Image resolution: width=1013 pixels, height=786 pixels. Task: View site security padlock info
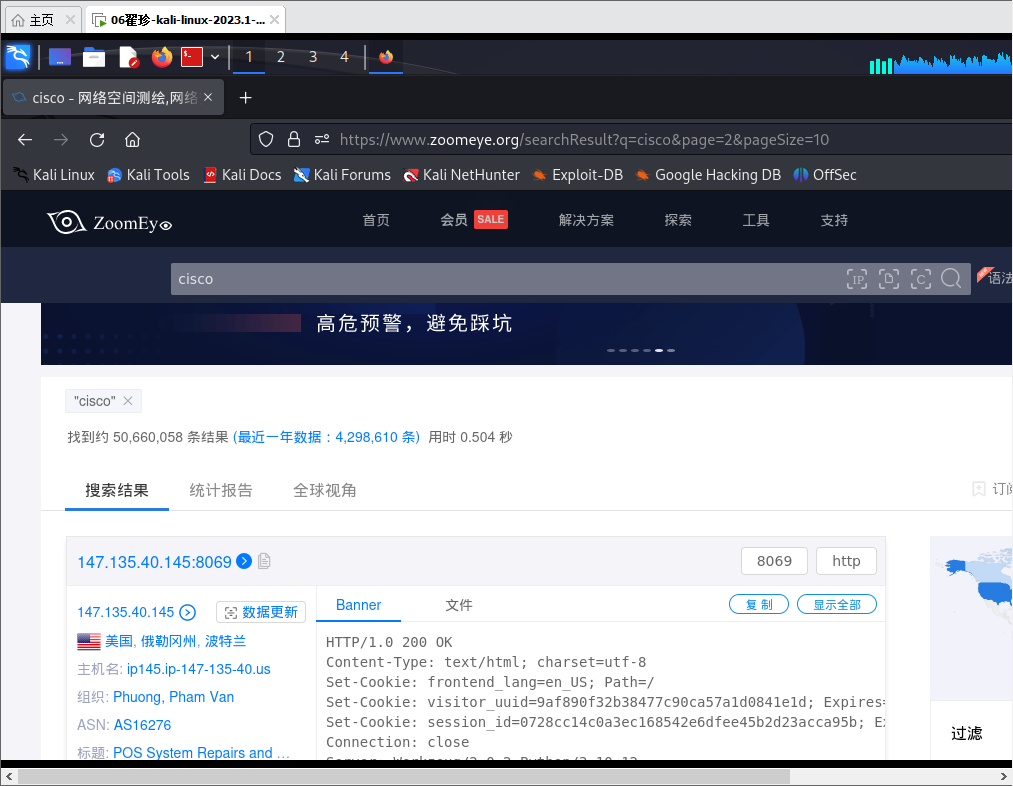(x=294, y=140)
